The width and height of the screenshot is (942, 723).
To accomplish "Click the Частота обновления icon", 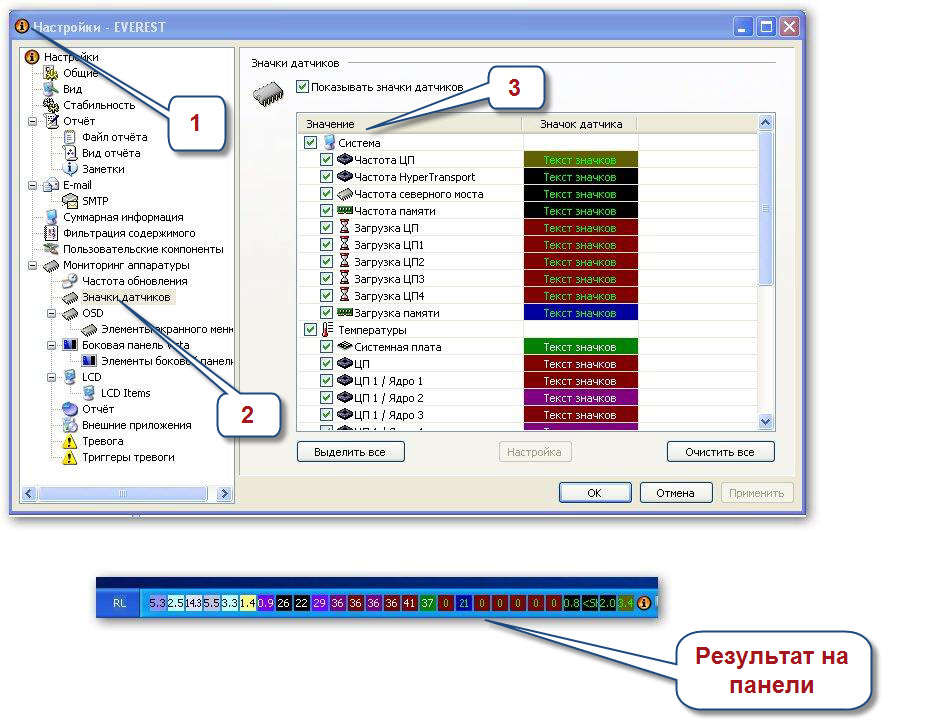I will [x=70, y=281].
